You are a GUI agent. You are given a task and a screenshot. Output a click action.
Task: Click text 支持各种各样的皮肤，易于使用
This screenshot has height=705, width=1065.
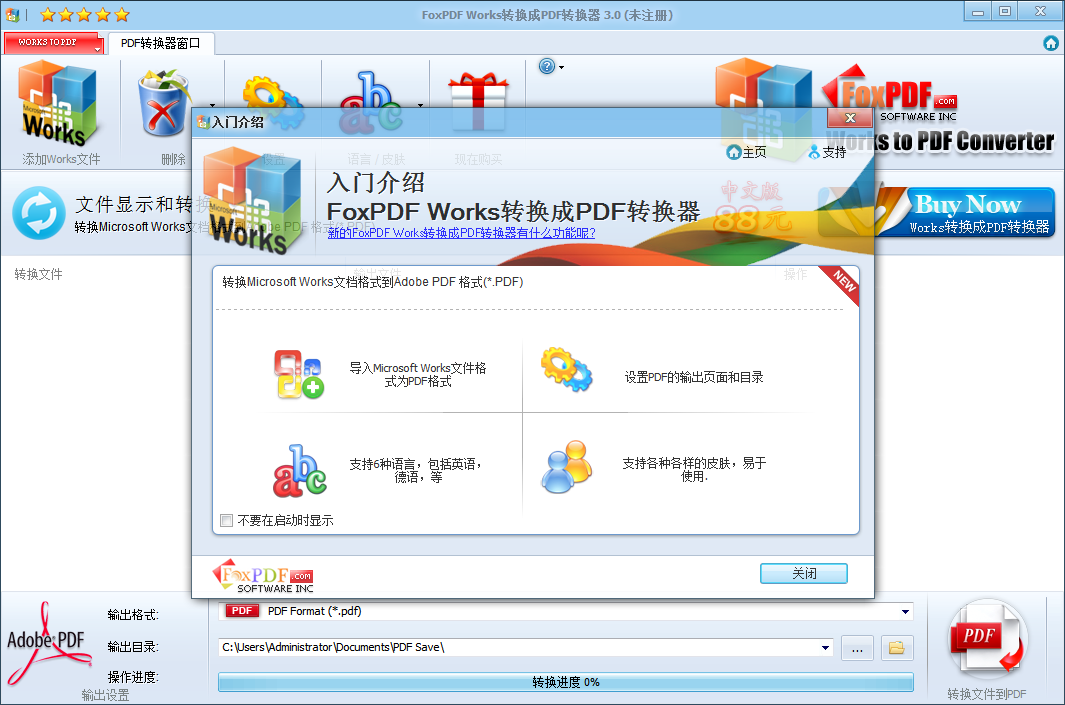[694, 469]
